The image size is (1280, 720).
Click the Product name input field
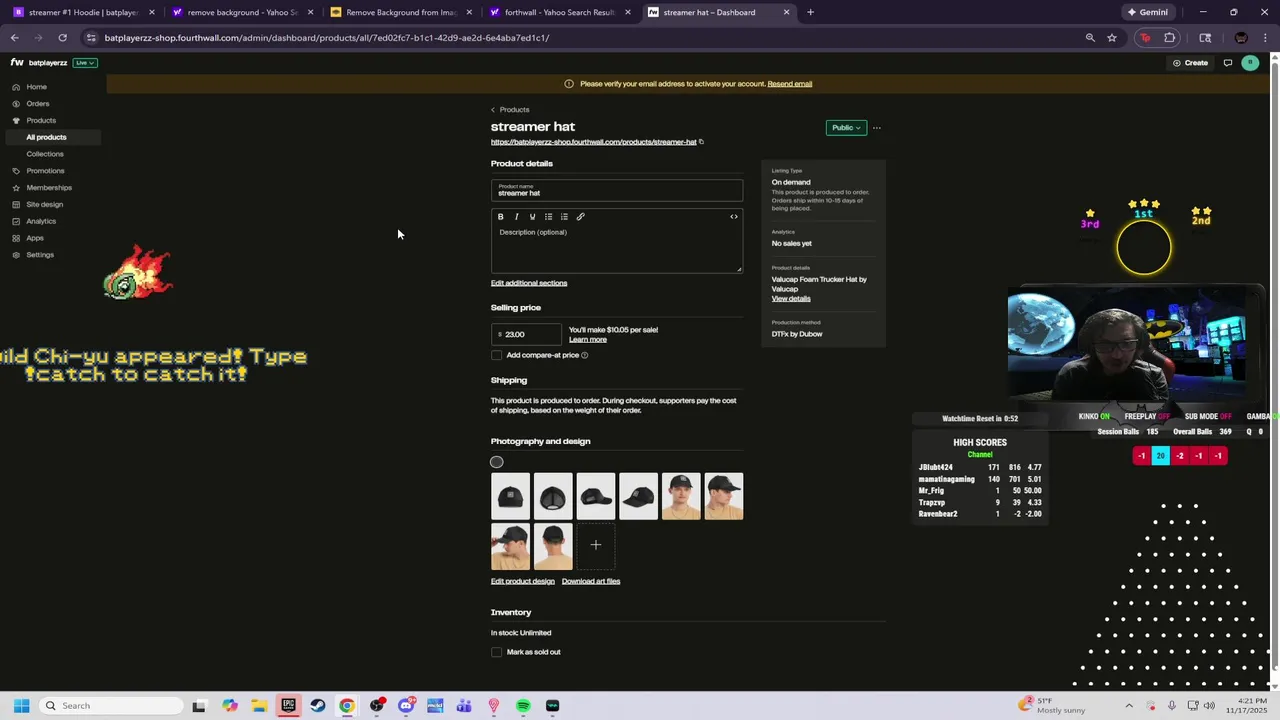617,190
